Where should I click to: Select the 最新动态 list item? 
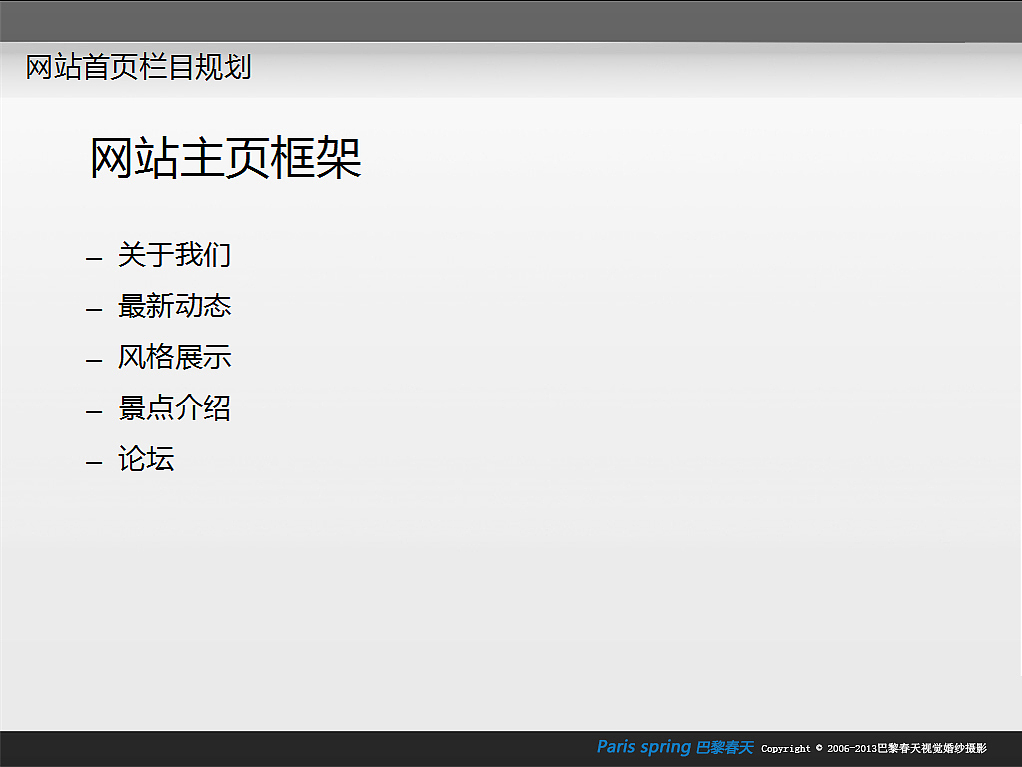[174, 307]
